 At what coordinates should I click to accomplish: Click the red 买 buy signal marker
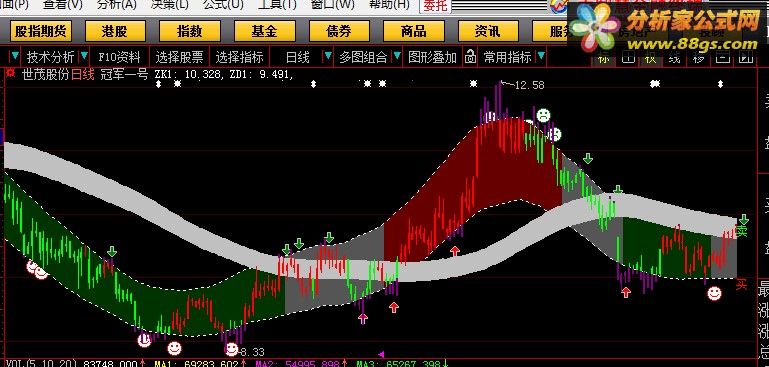point(741,285)
